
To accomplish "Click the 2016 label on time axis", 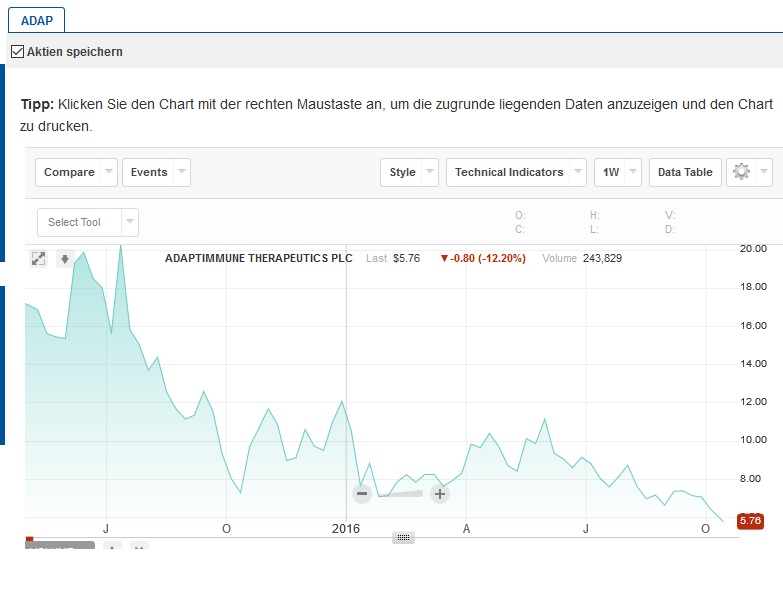I will pos(345,528).
